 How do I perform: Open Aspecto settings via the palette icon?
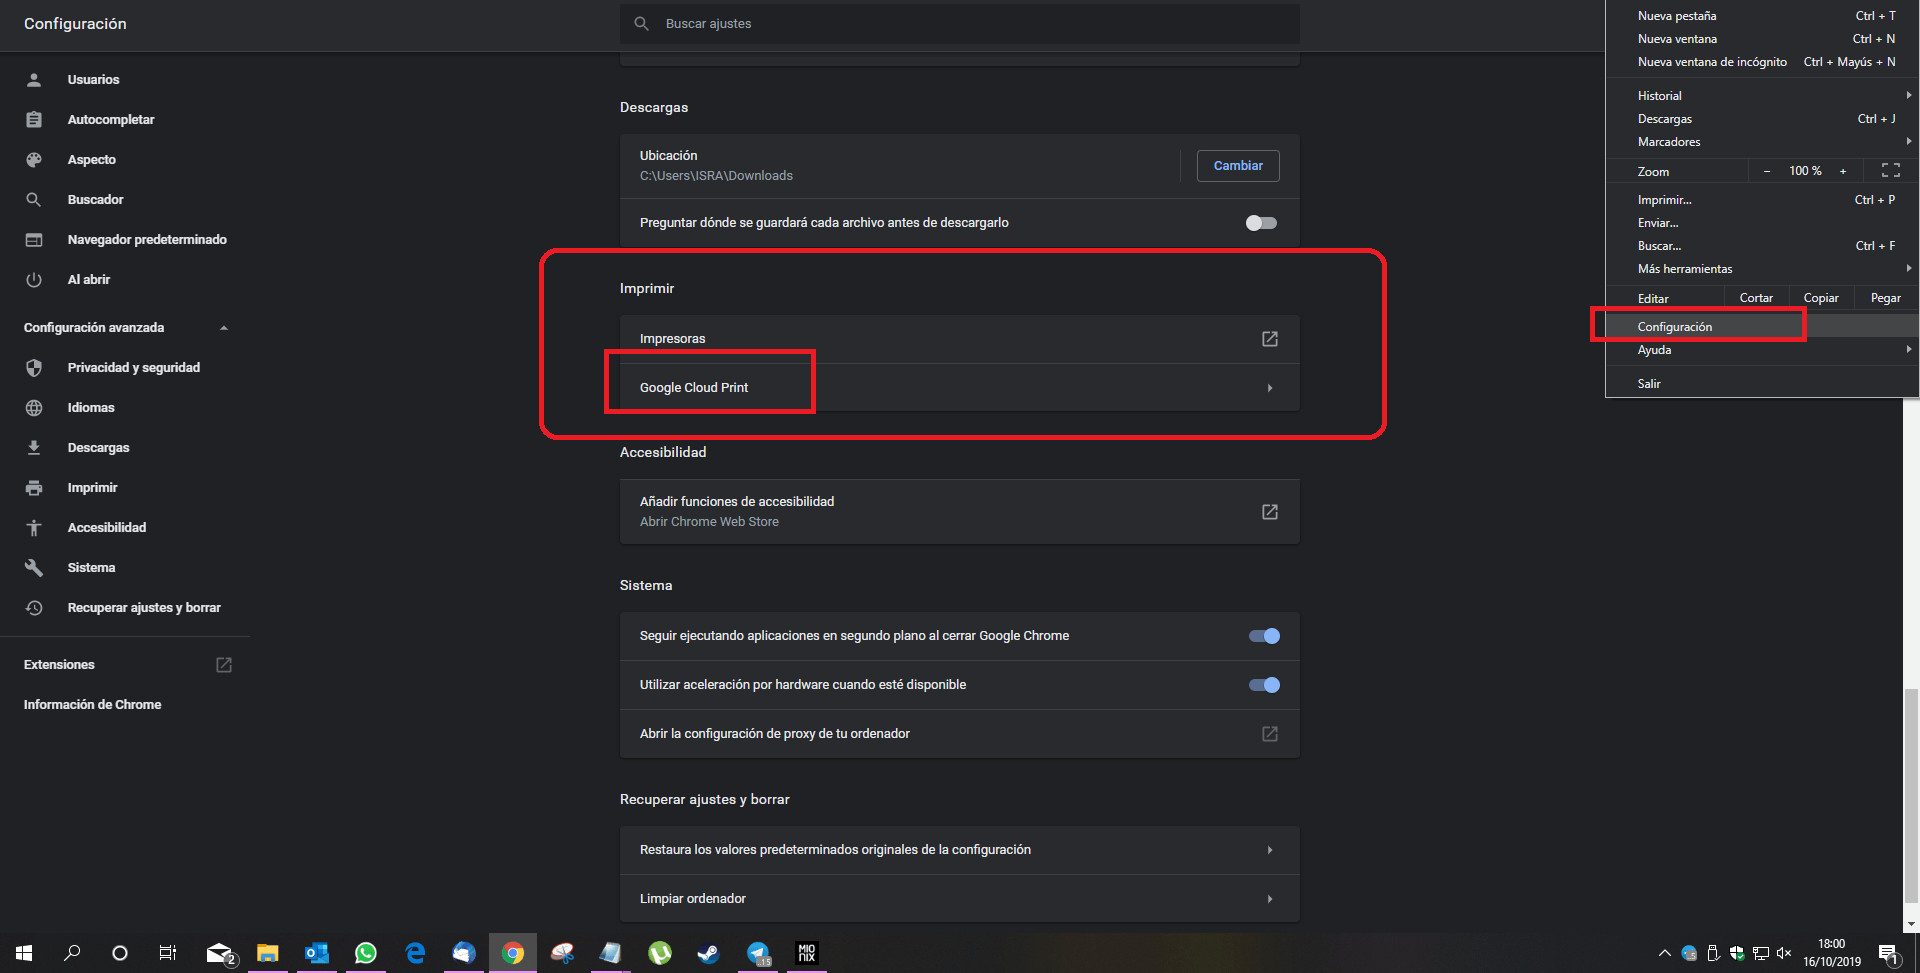(x=34, y=159)
